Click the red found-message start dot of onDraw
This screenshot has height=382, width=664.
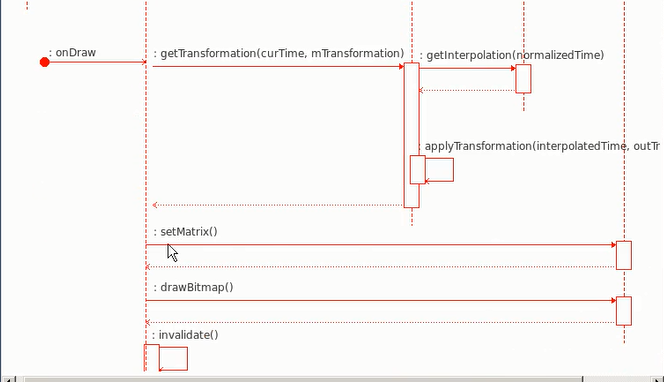pos(44,62)
